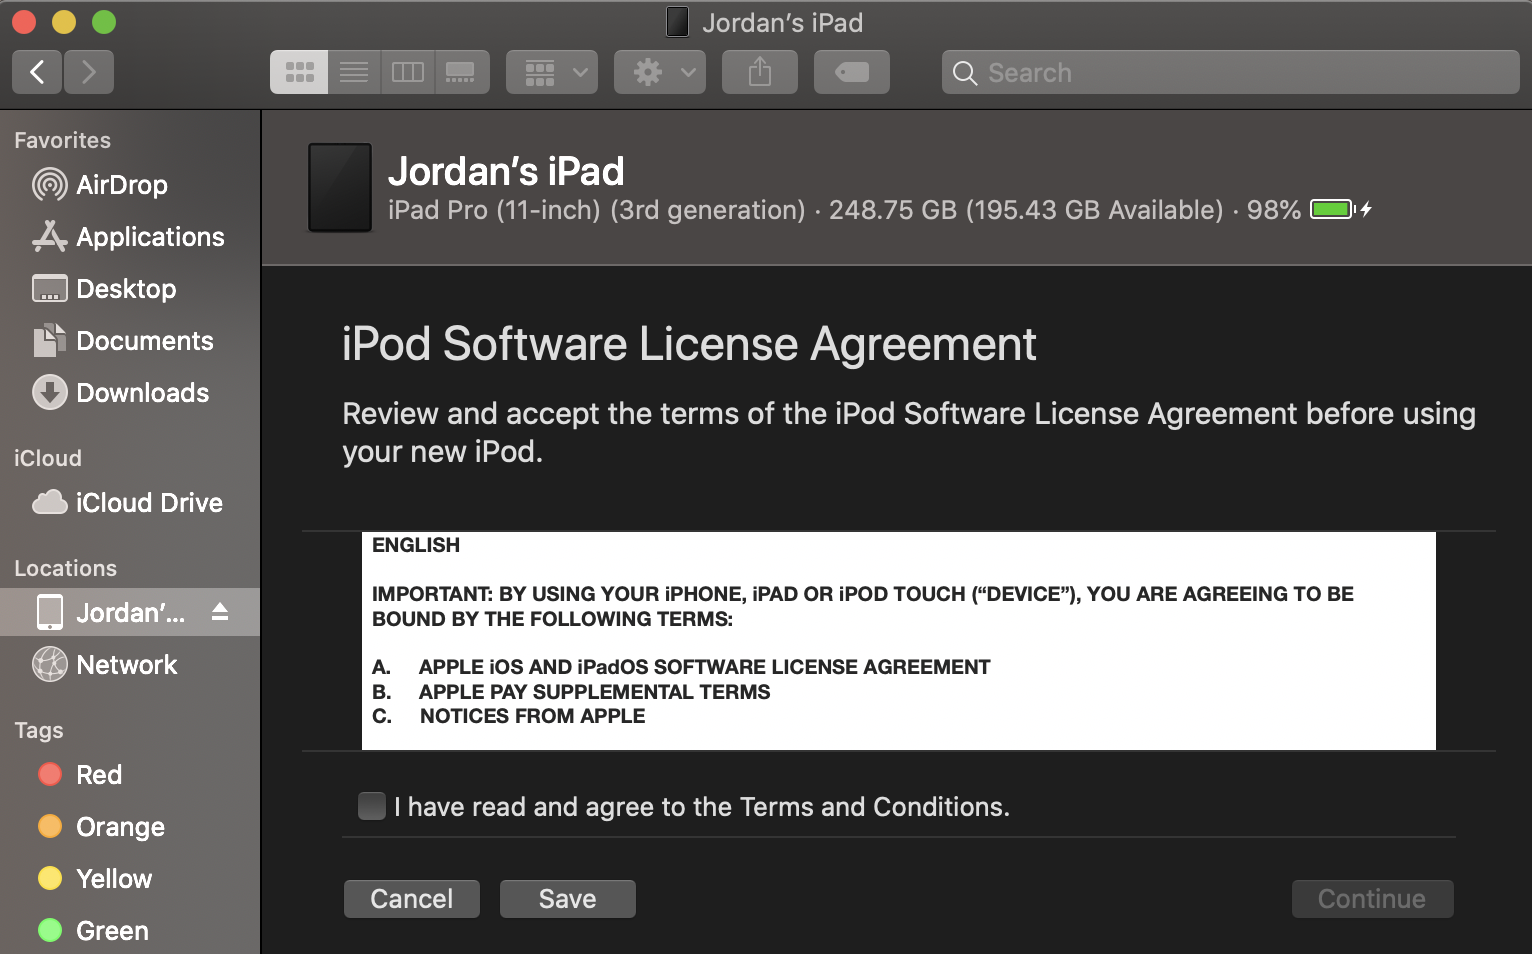This screenshot has width=1532, height=954.
Task: Select the Yellow tag
Action: (x=130, y=879)
